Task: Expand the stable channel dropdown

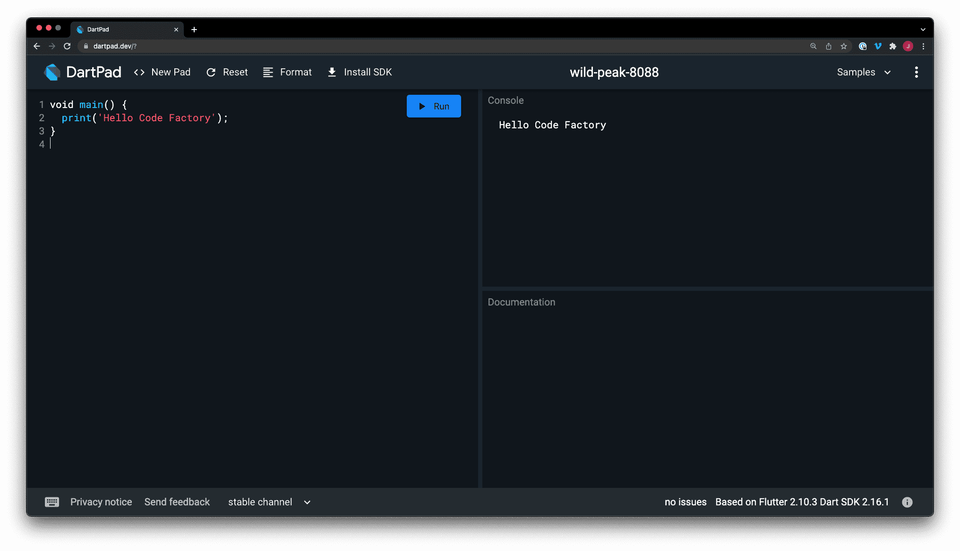Action: [269, 502]
